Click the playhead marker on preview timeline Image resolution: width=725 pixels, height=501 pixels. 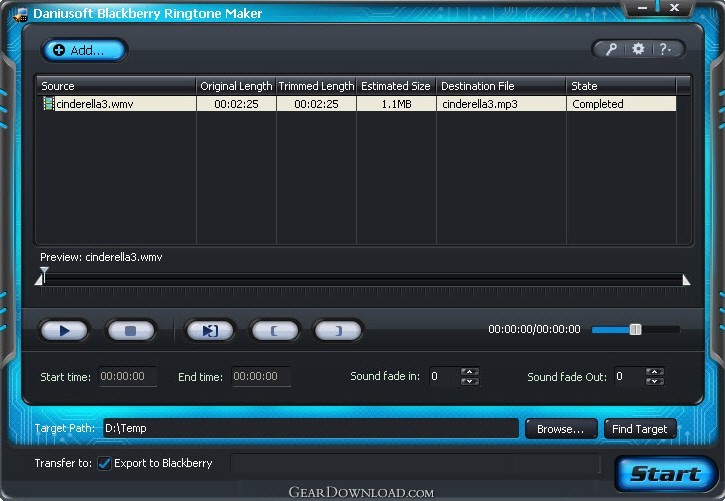coord(44,273)
